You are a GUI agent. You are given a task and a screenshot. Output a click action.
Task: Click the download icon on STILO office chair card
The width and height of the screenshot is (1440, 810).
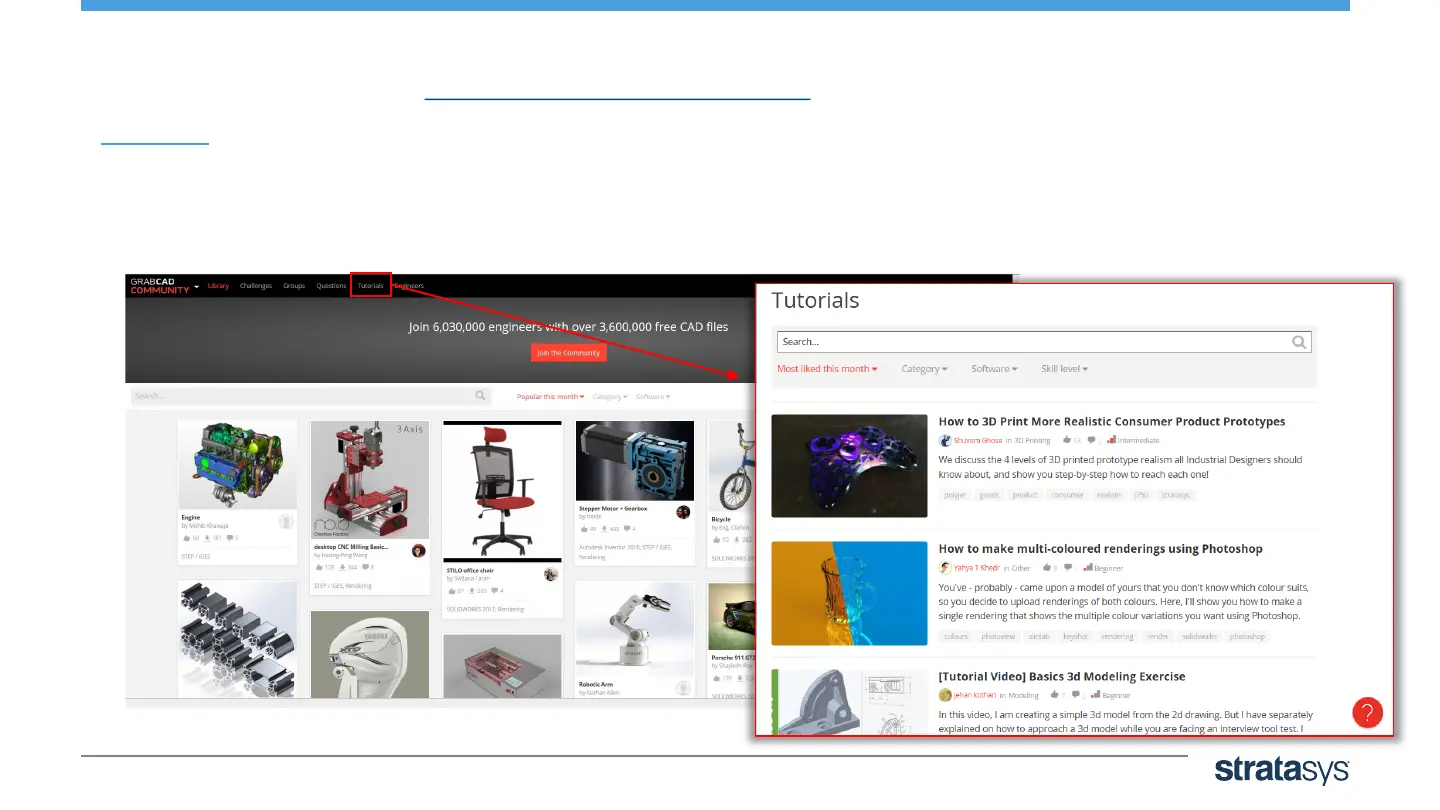coord(472,591)
